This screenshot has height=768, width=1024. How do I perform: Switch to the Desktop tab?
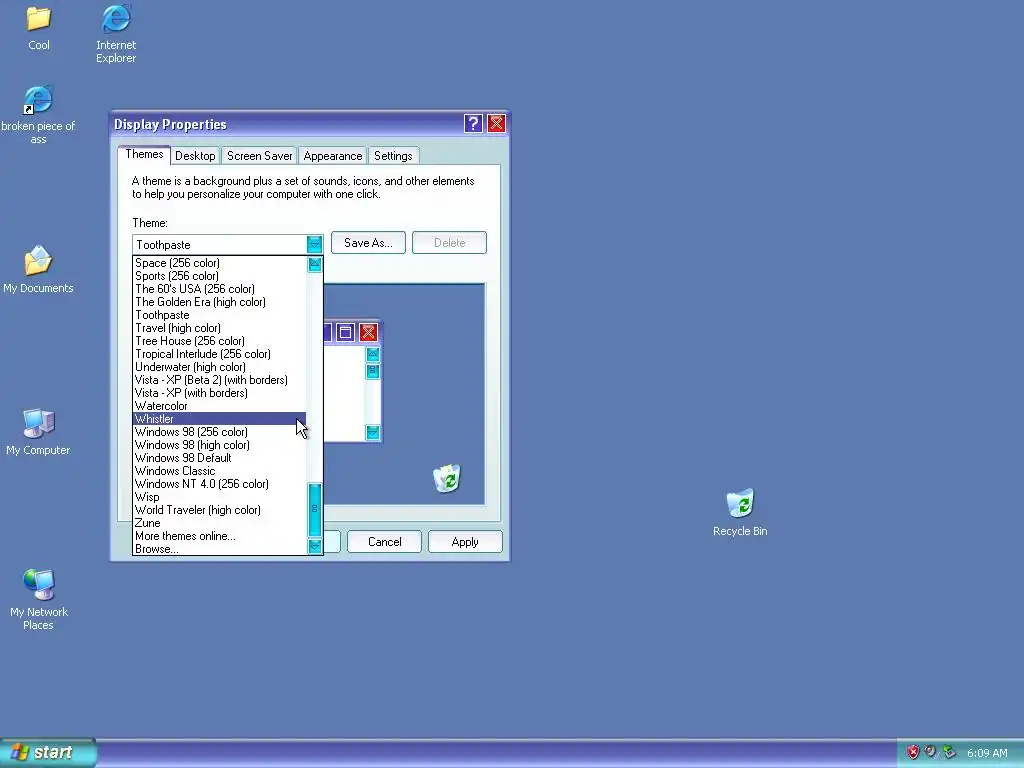pos(195,156)
